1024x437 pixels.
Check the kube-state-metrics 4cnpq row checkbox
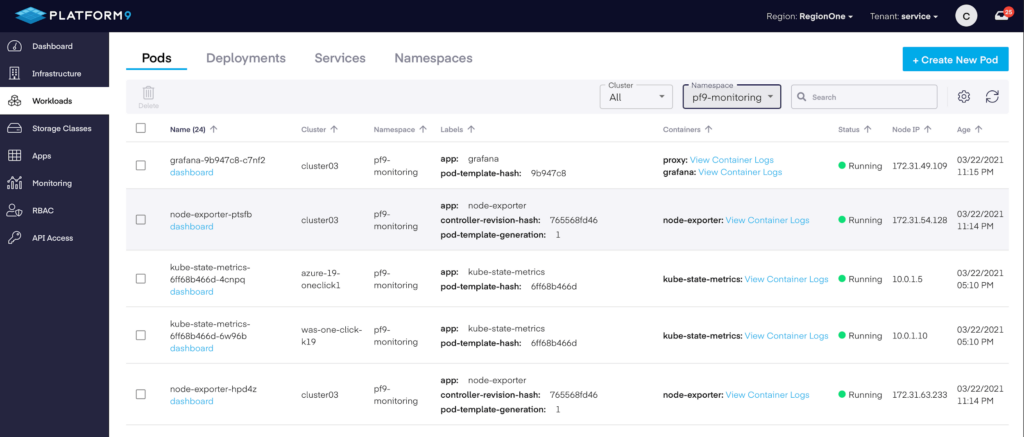coord(140,279)
